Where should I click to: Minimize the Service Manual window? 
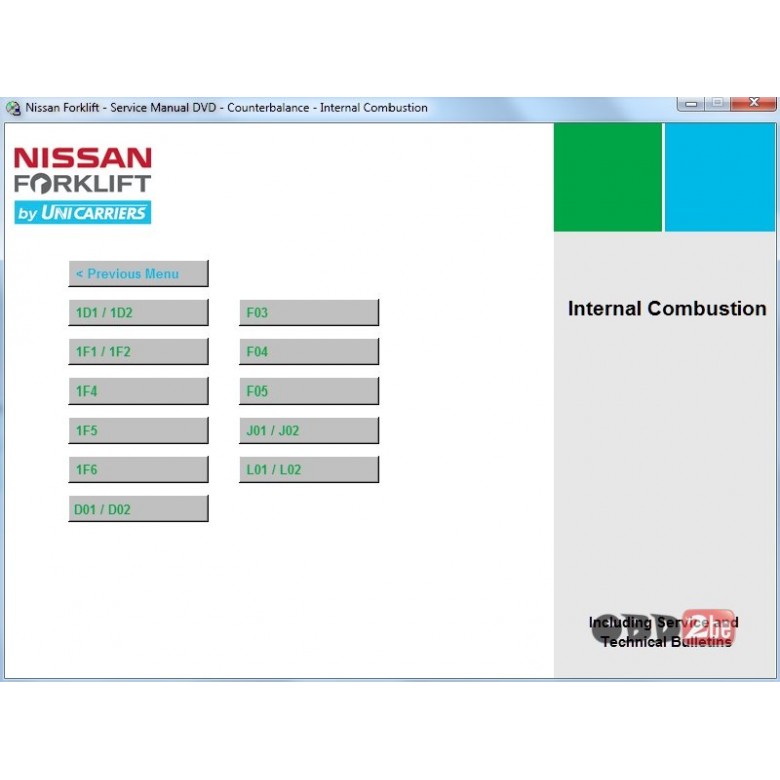click(690, 103)
